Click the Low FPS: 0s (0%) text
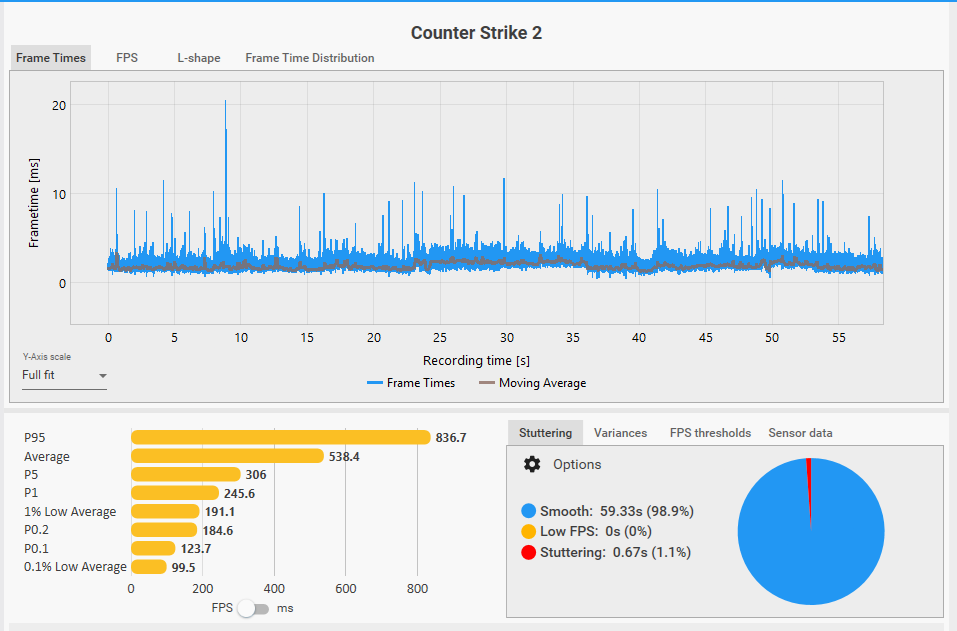 596,532
